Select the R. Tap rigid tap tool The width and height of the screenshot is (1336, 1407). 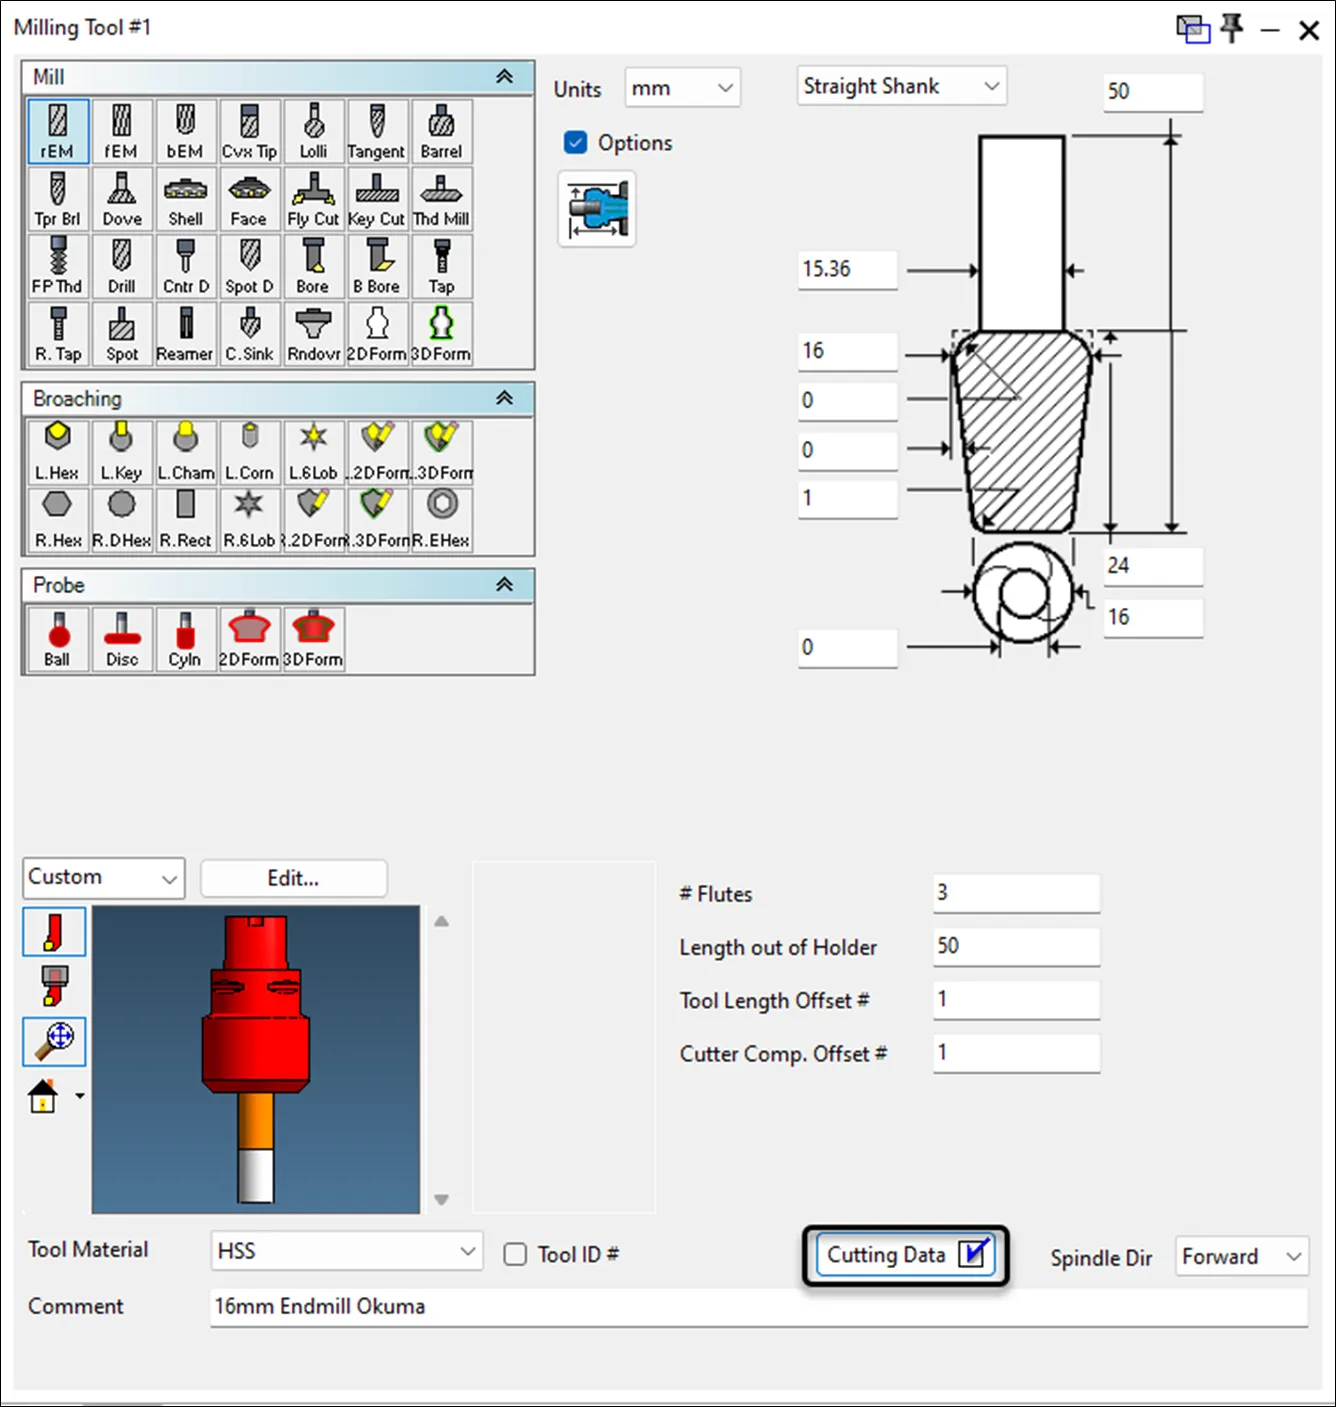pyautogui.click(x=58, y=334)
